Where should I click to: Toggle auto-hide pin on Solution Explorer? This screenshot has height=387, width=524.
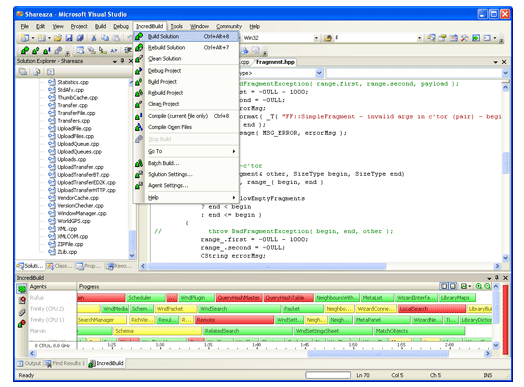click(122, 61)
